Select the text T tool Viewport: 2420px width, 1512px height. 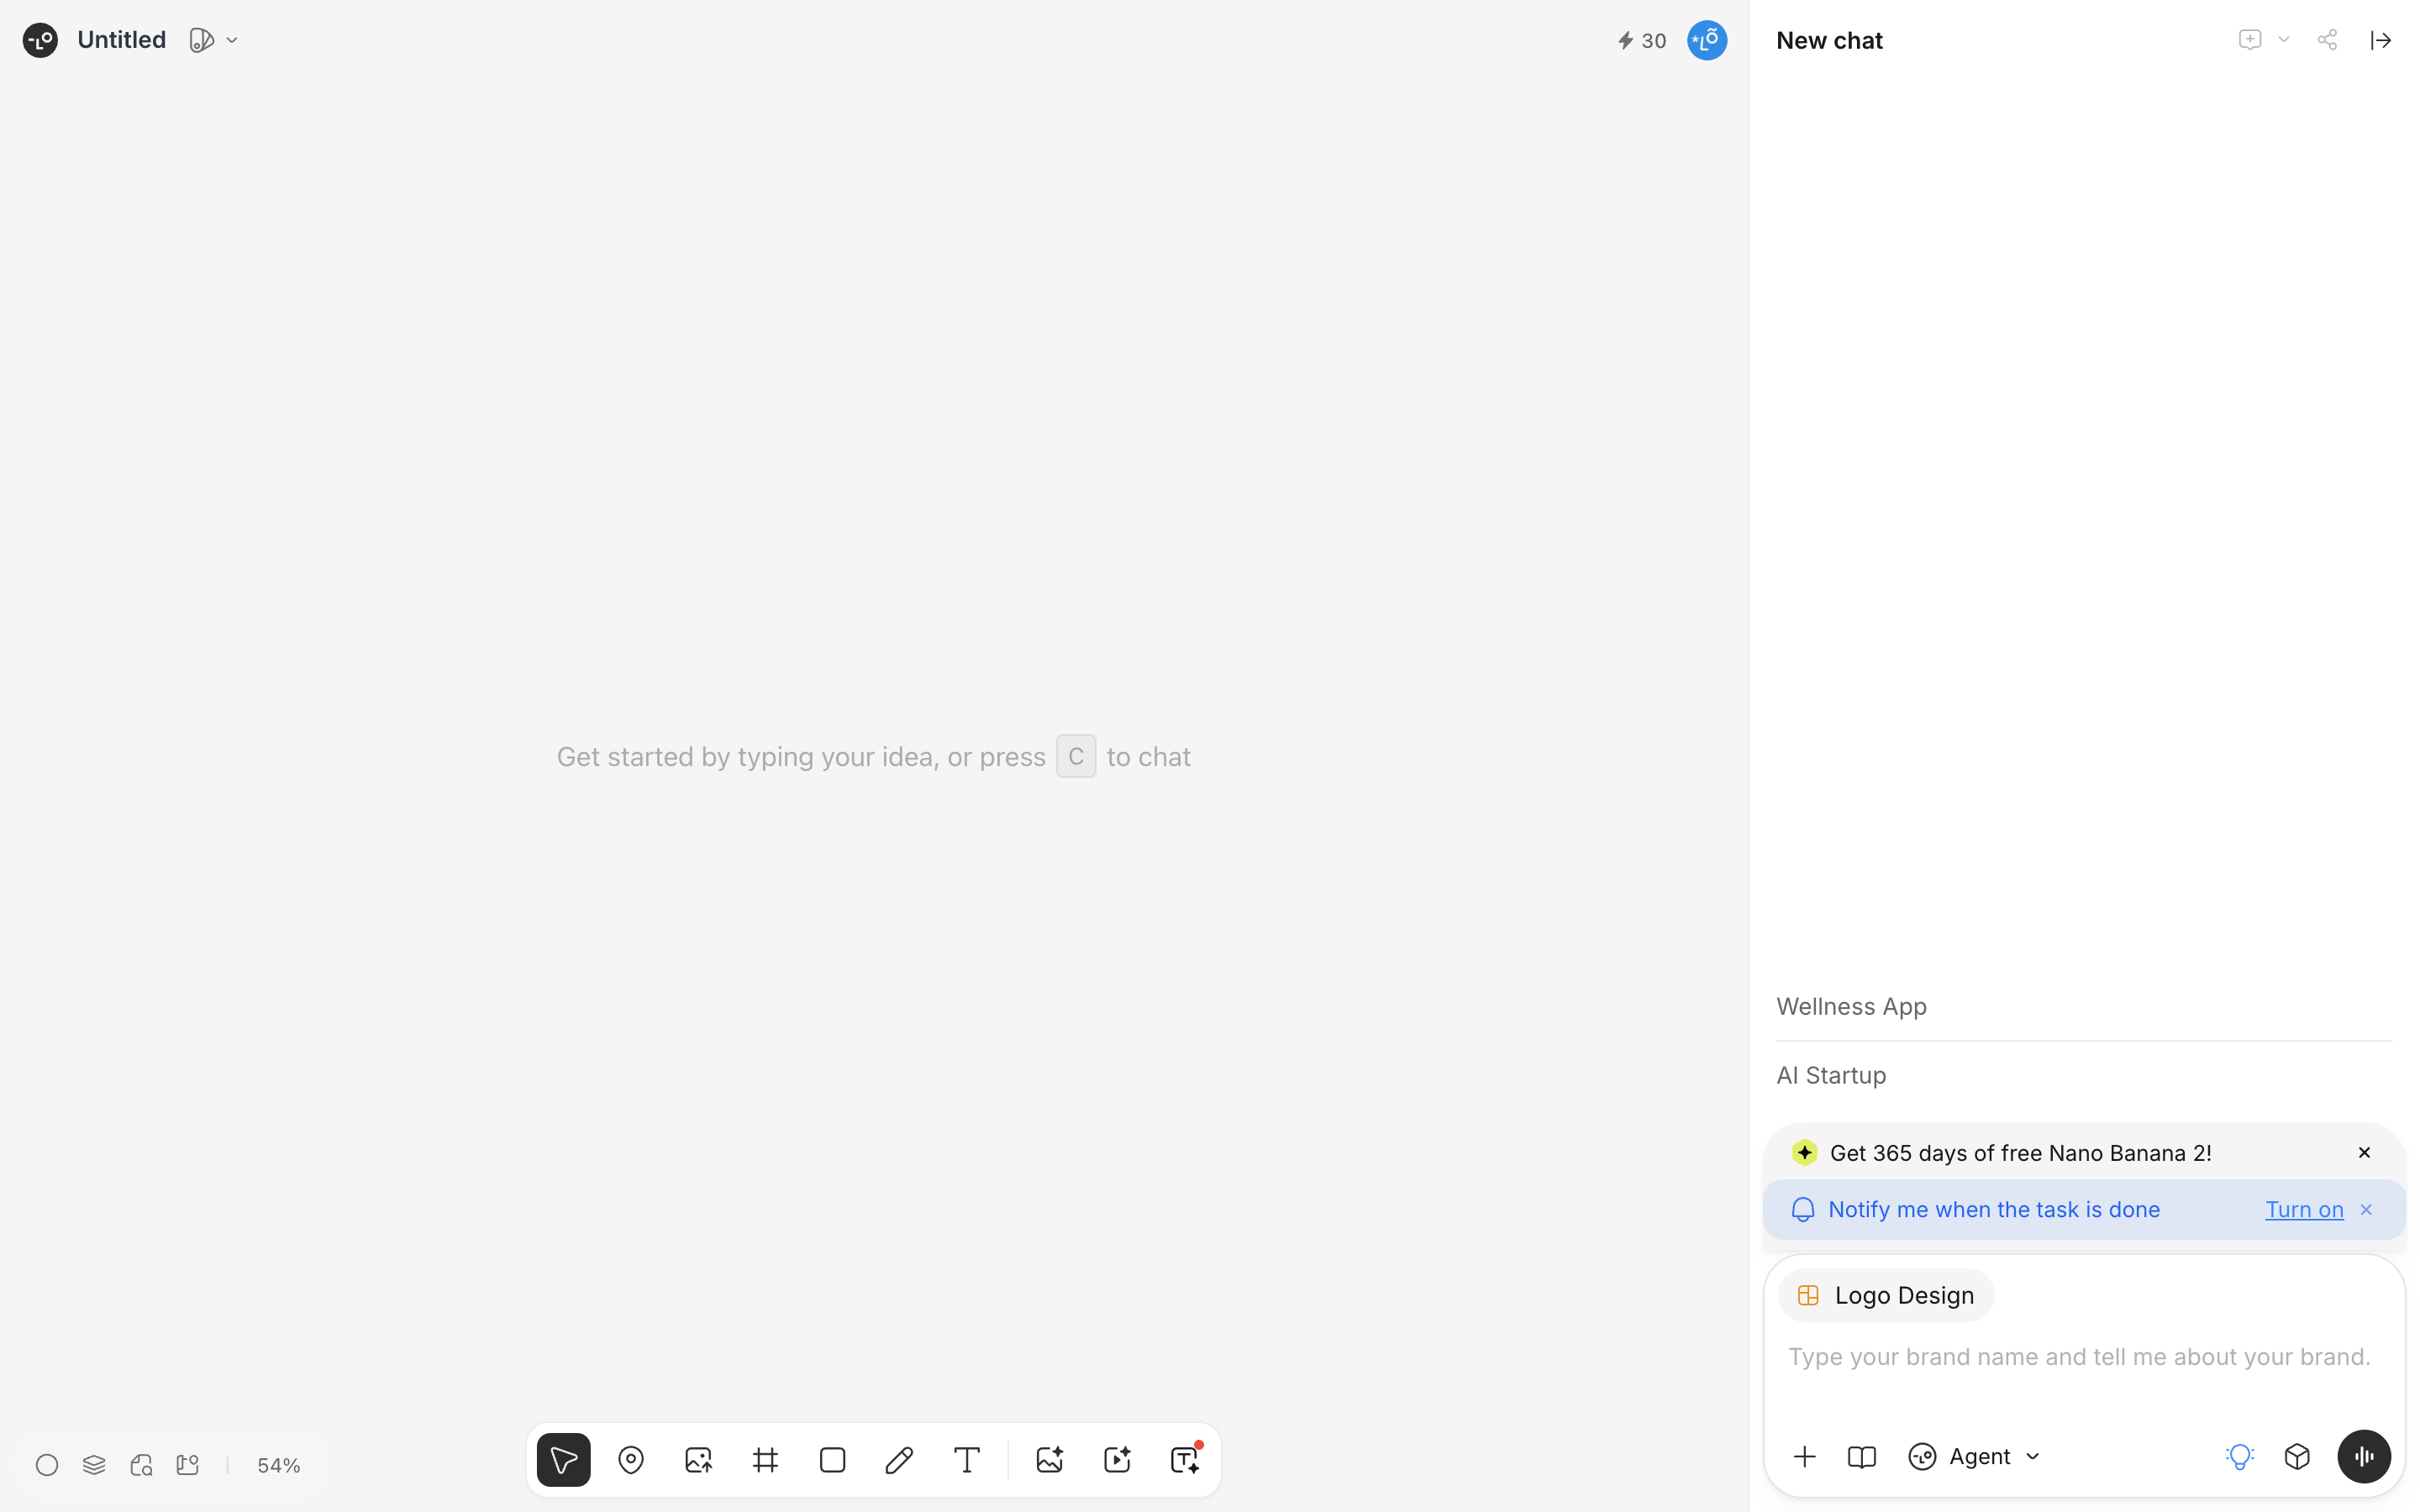click(967, 1460)
